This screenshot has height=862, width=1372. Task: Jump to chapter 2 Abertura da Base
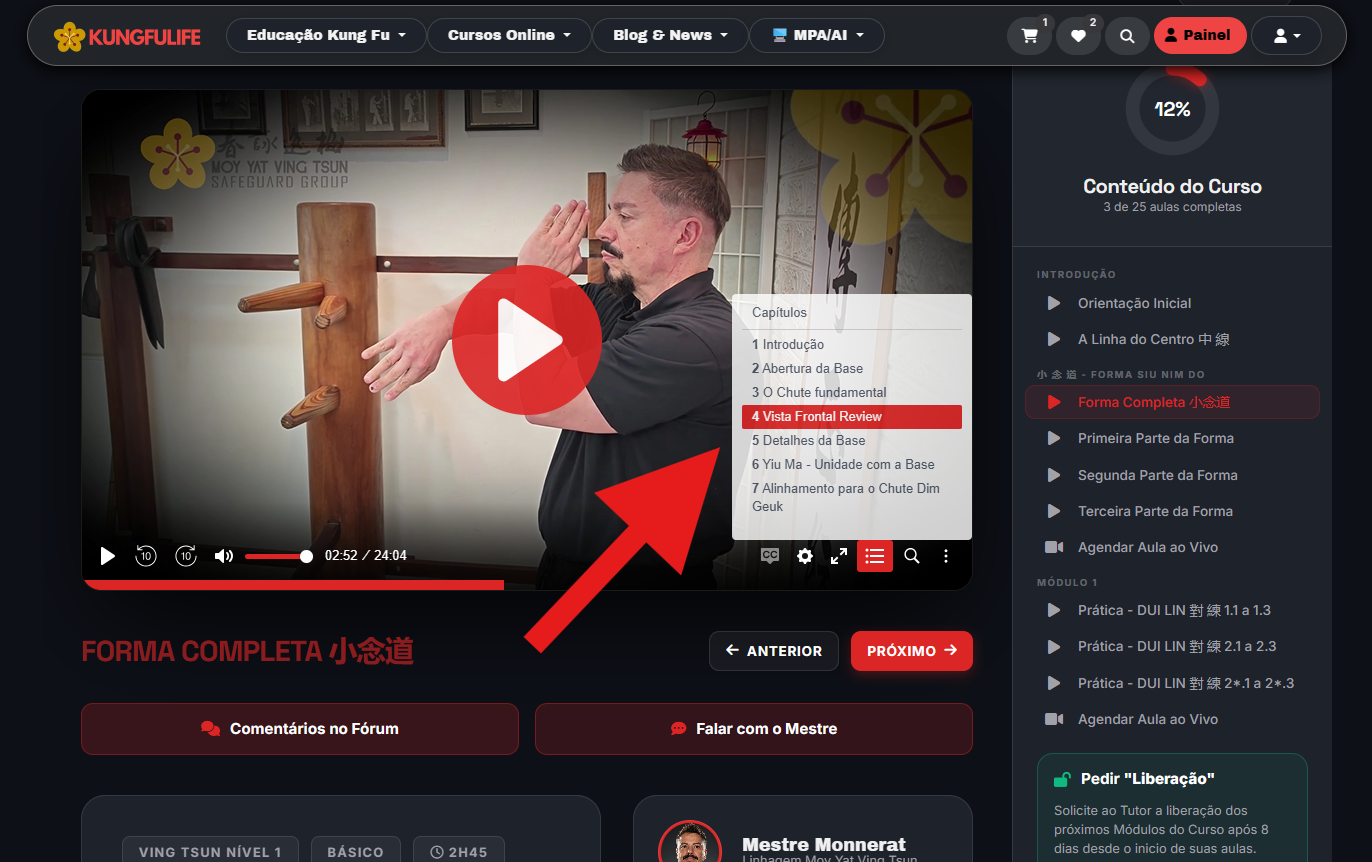(852, 368)
